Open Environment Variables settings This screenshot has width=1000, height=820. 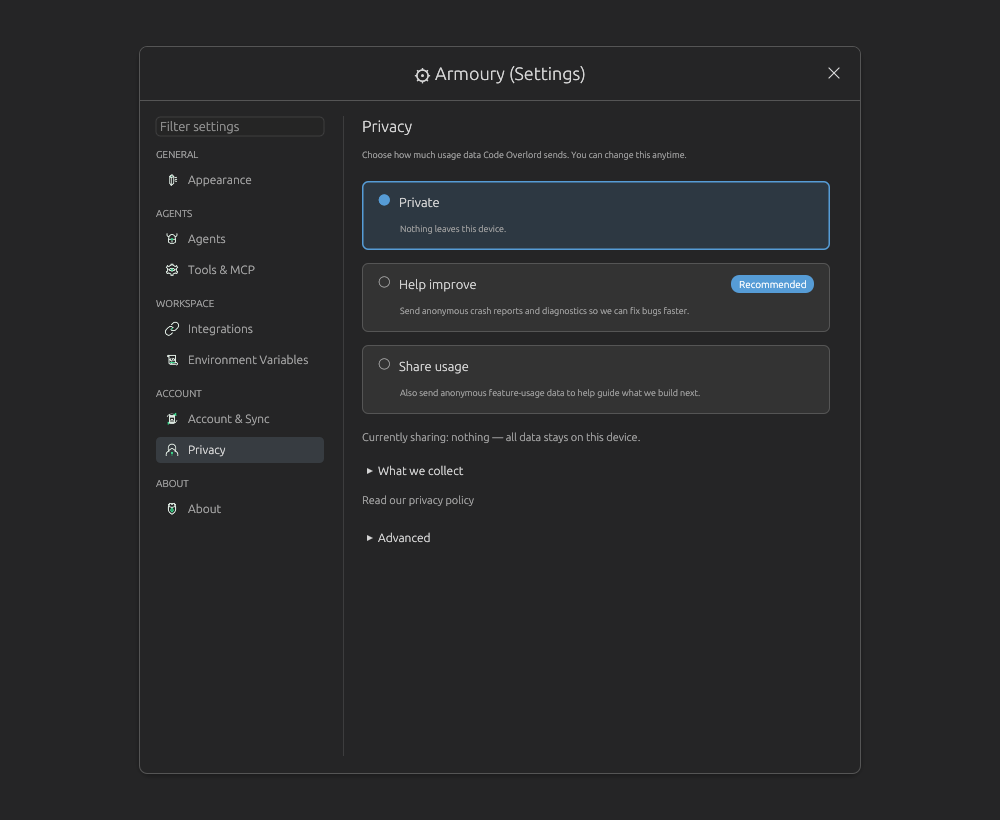240,360
